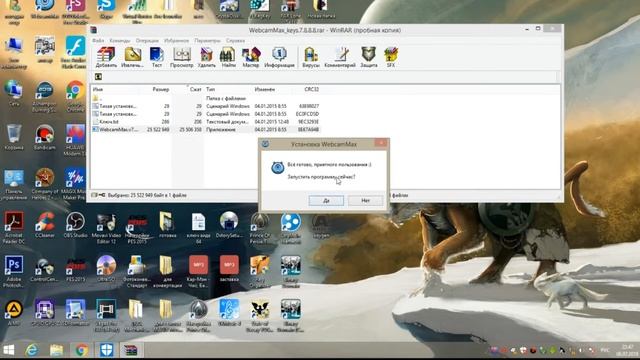Viewport: 640px width, 360px height.
Task: Open the Избранное menu
Action: 176,40
